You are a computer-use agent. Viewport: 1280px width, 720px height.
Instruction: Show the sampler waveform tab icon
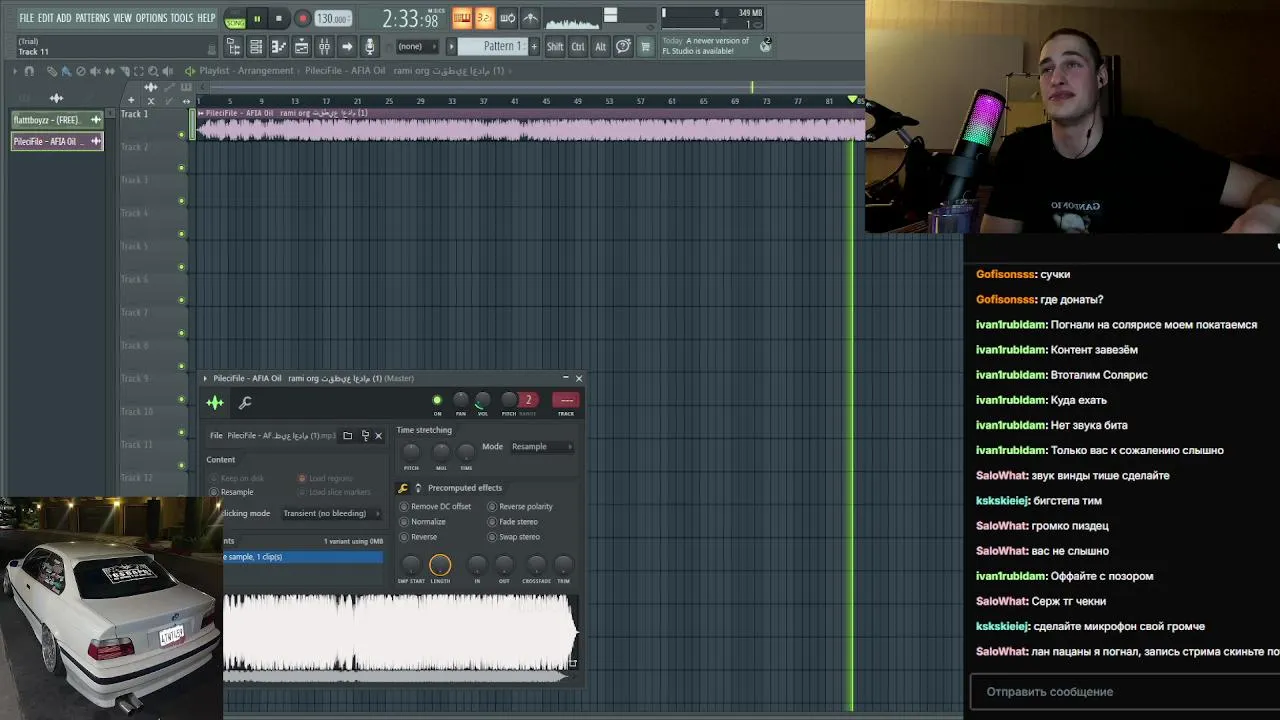point(215,402)
